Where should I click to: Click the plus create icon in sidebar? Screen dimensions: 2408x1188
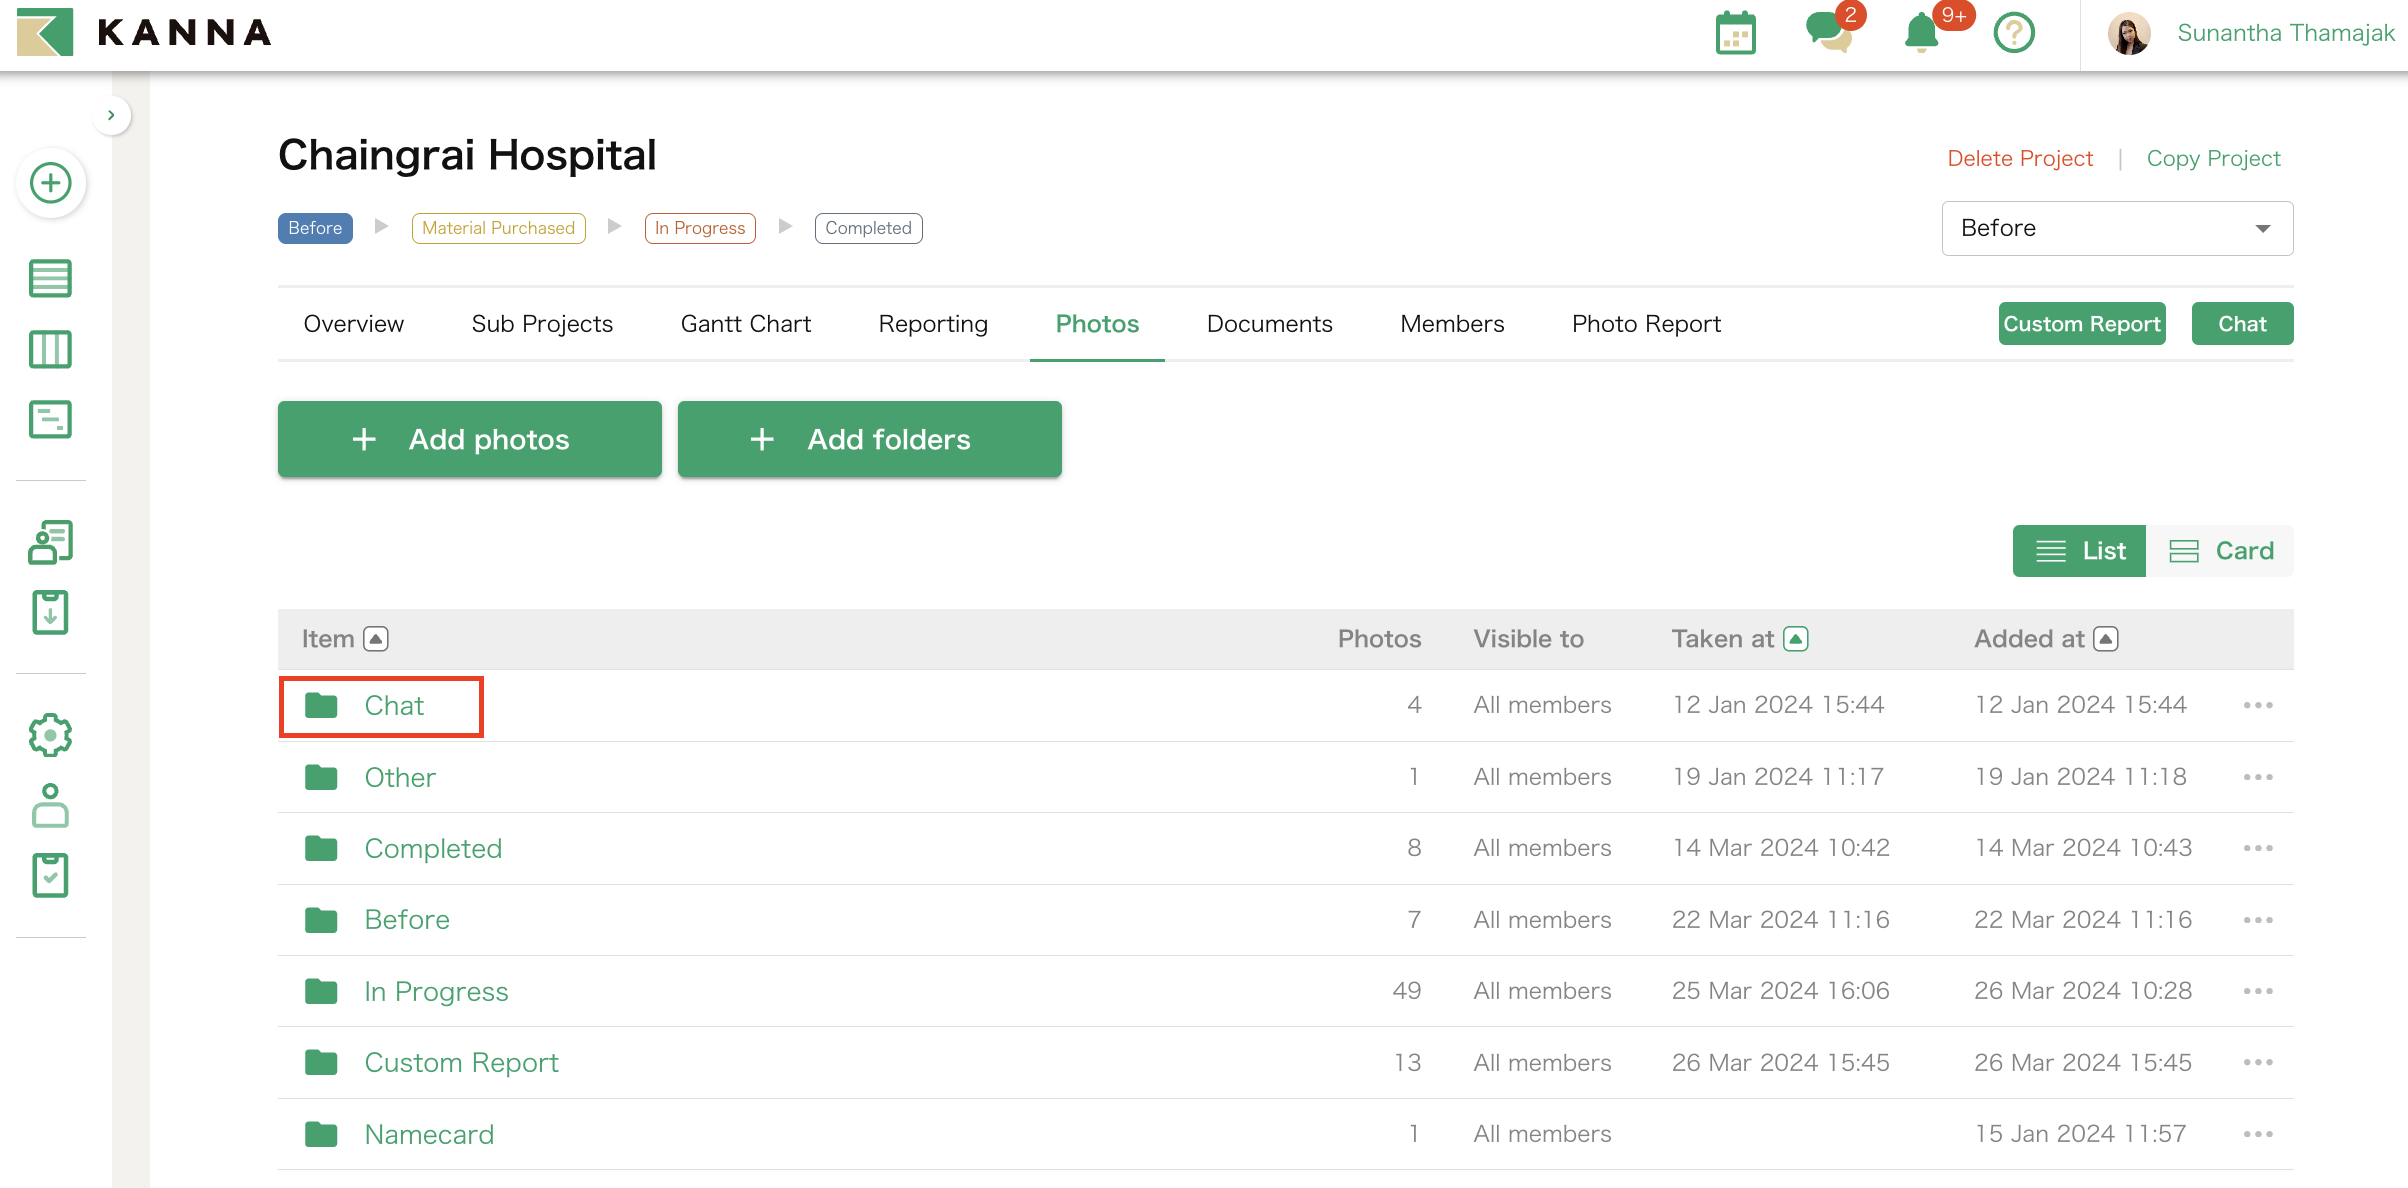tap(50, 183)
